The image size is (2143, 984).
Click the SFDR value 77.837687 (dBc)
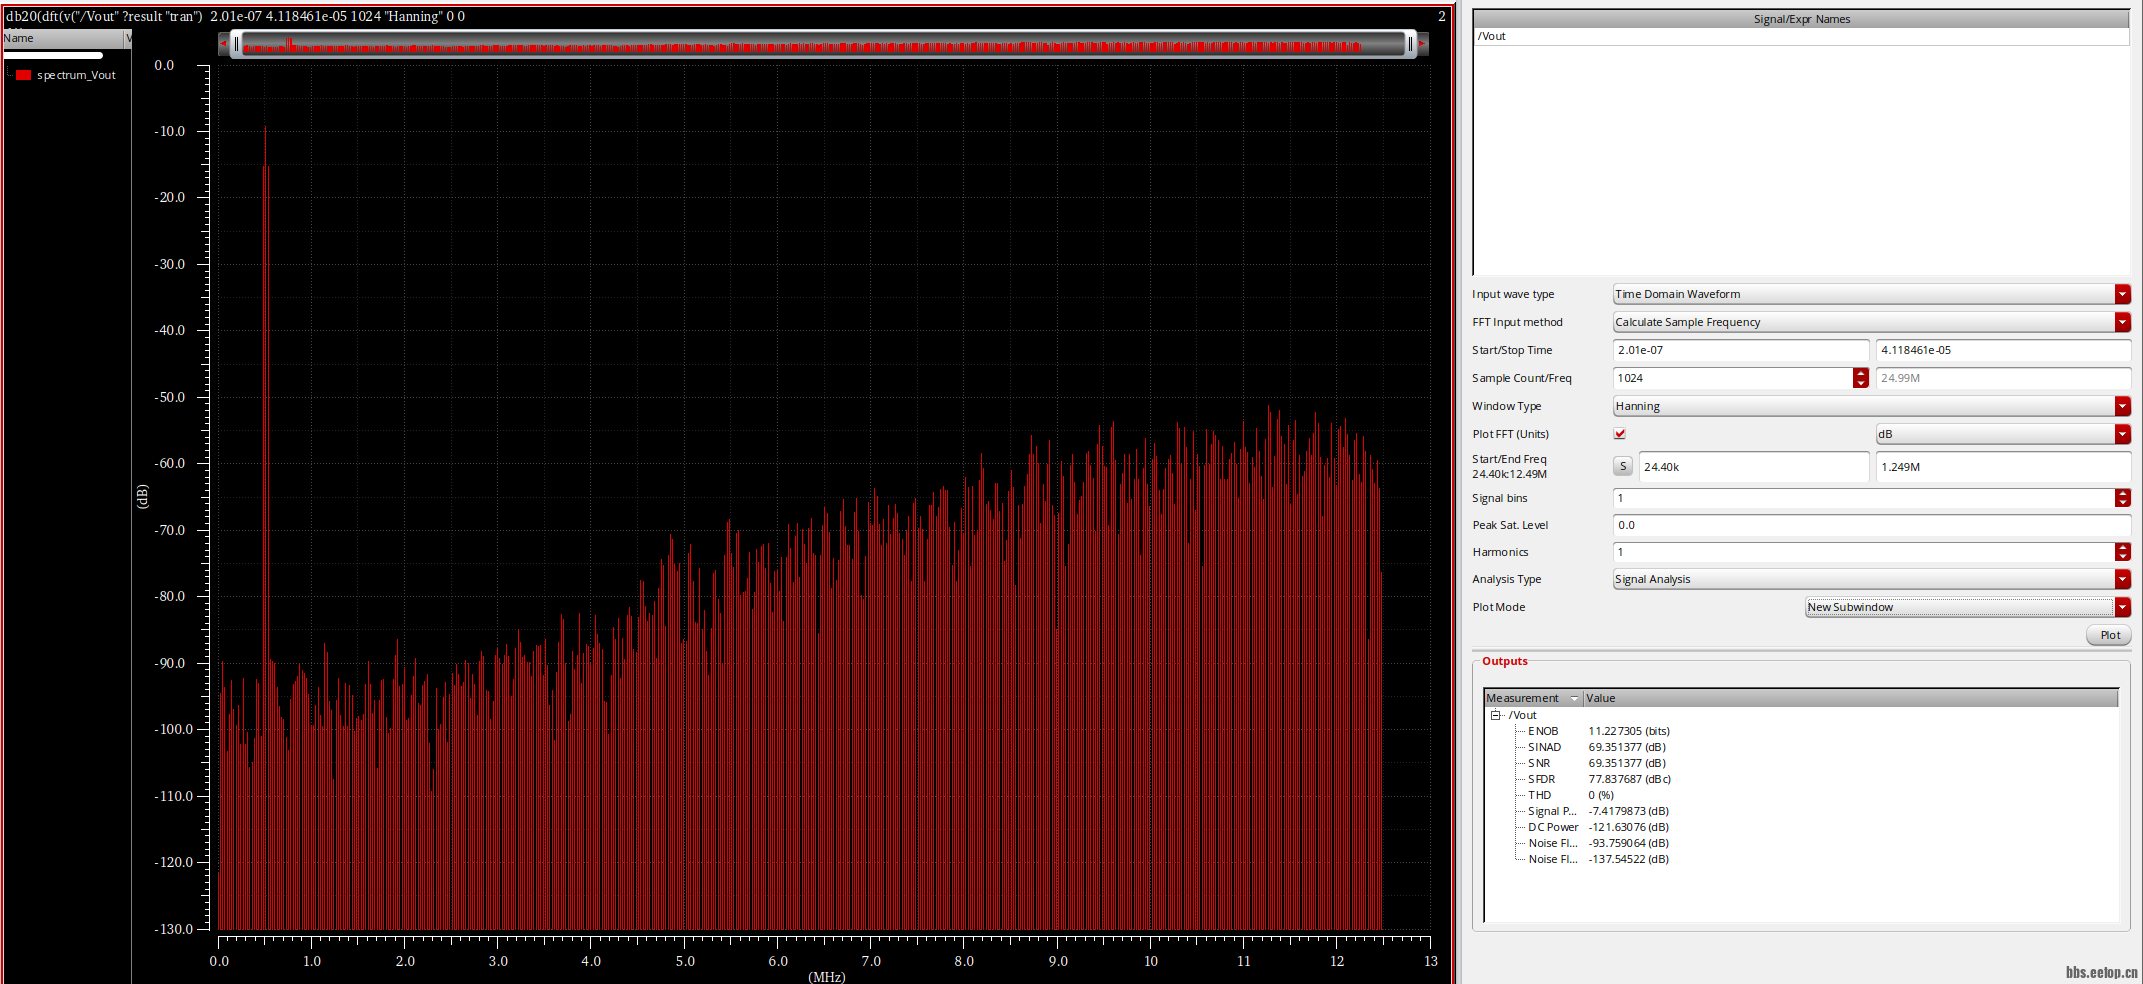[x=1630, y=779]
